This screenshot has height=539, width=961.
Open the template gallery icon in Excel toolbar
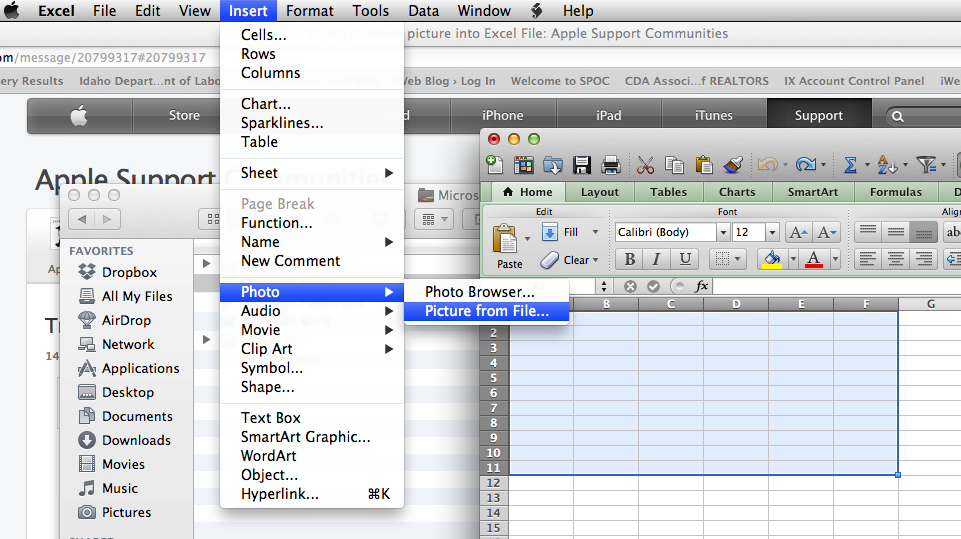coord(523,164)
